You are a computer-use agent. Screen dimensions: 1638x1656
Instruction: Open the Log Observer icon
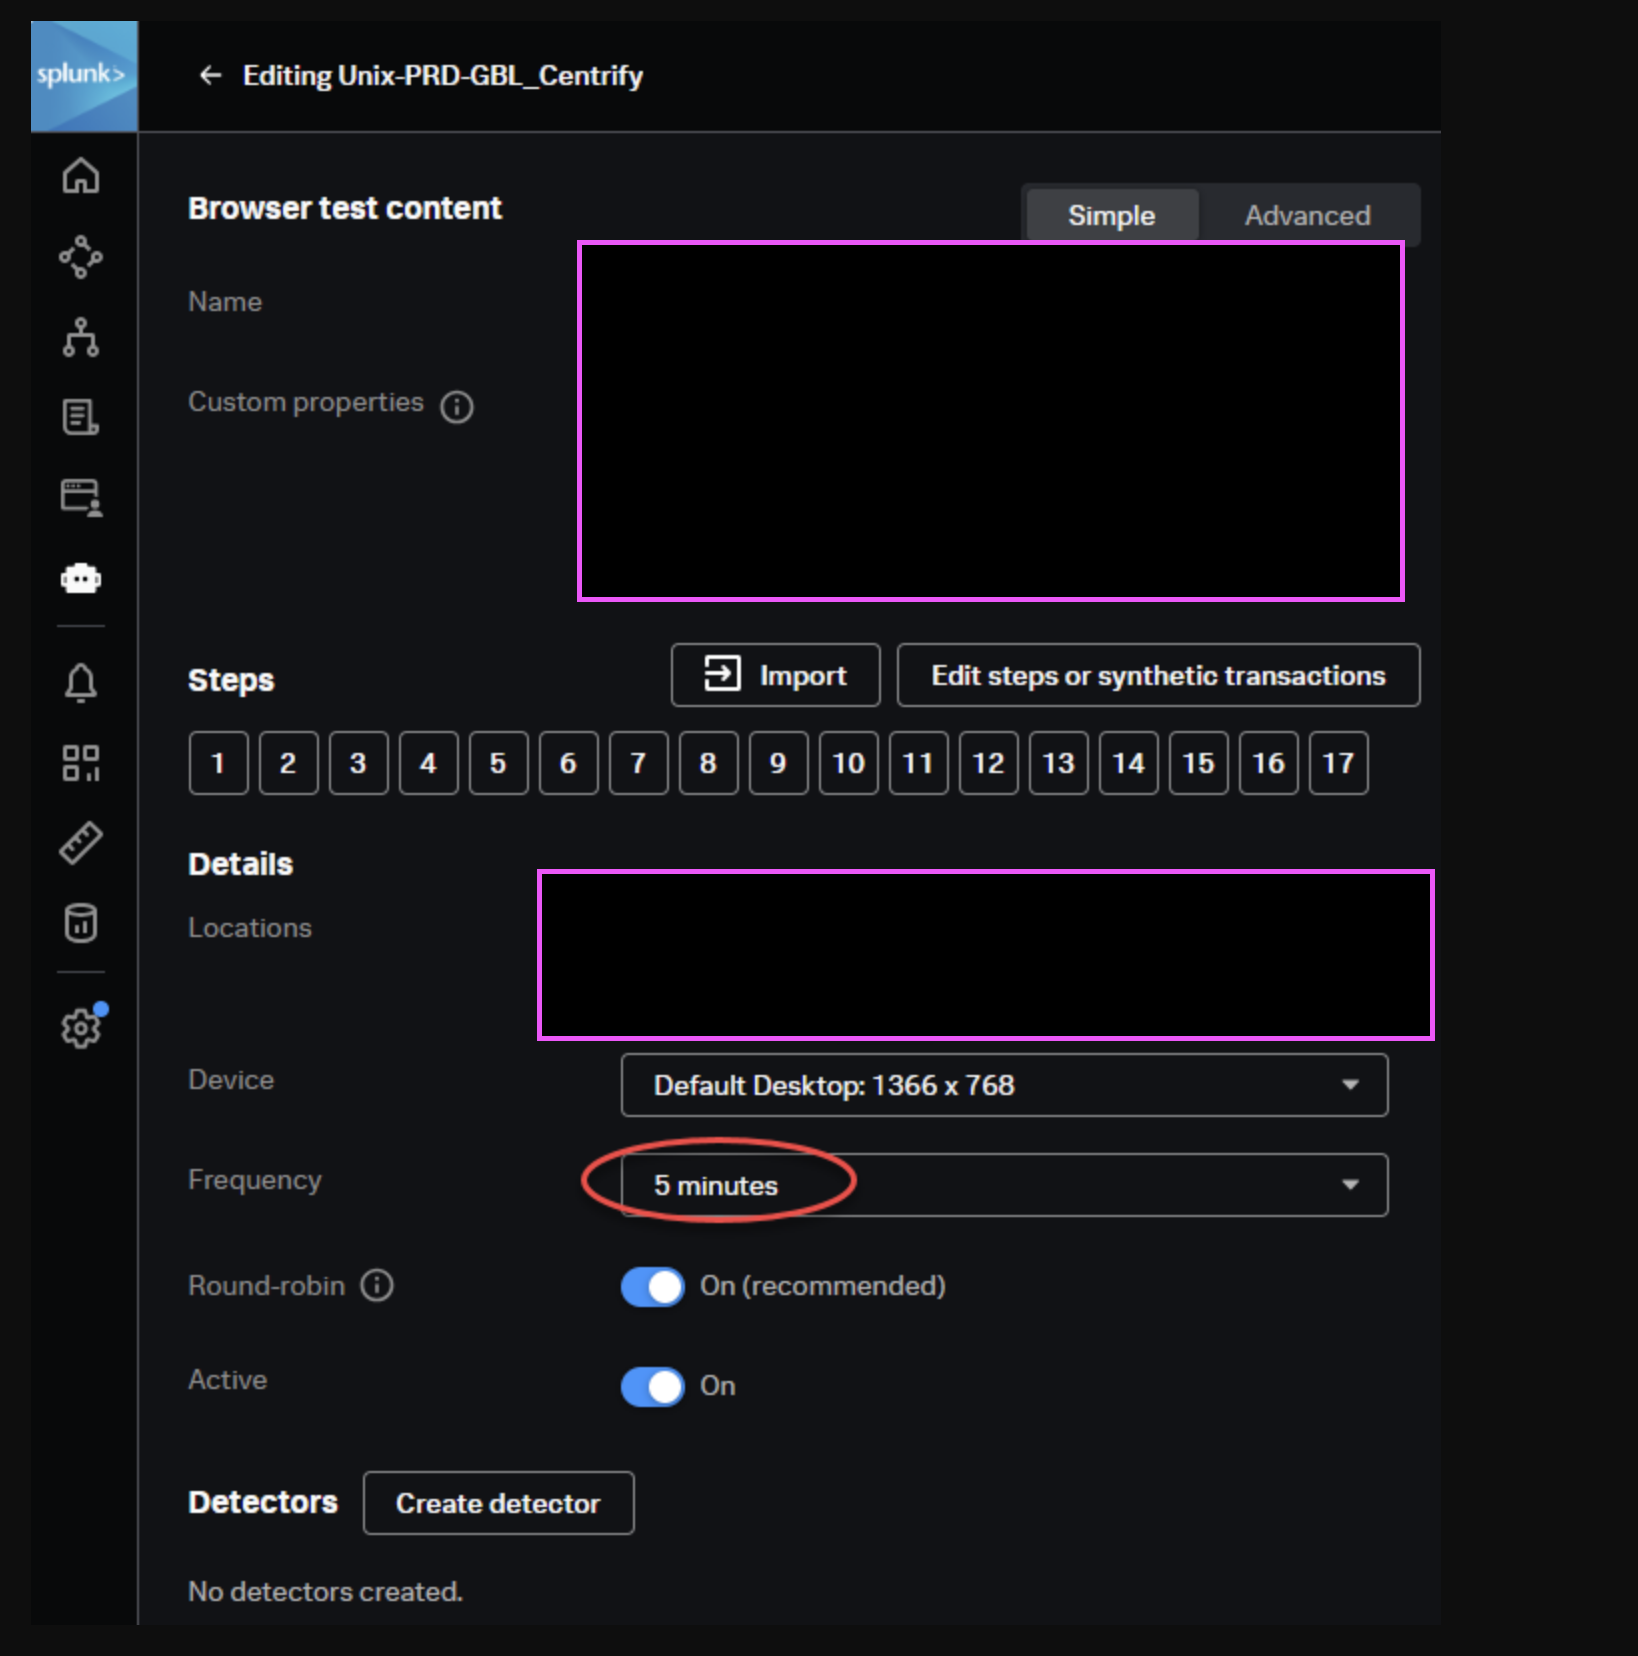[81, 418]
